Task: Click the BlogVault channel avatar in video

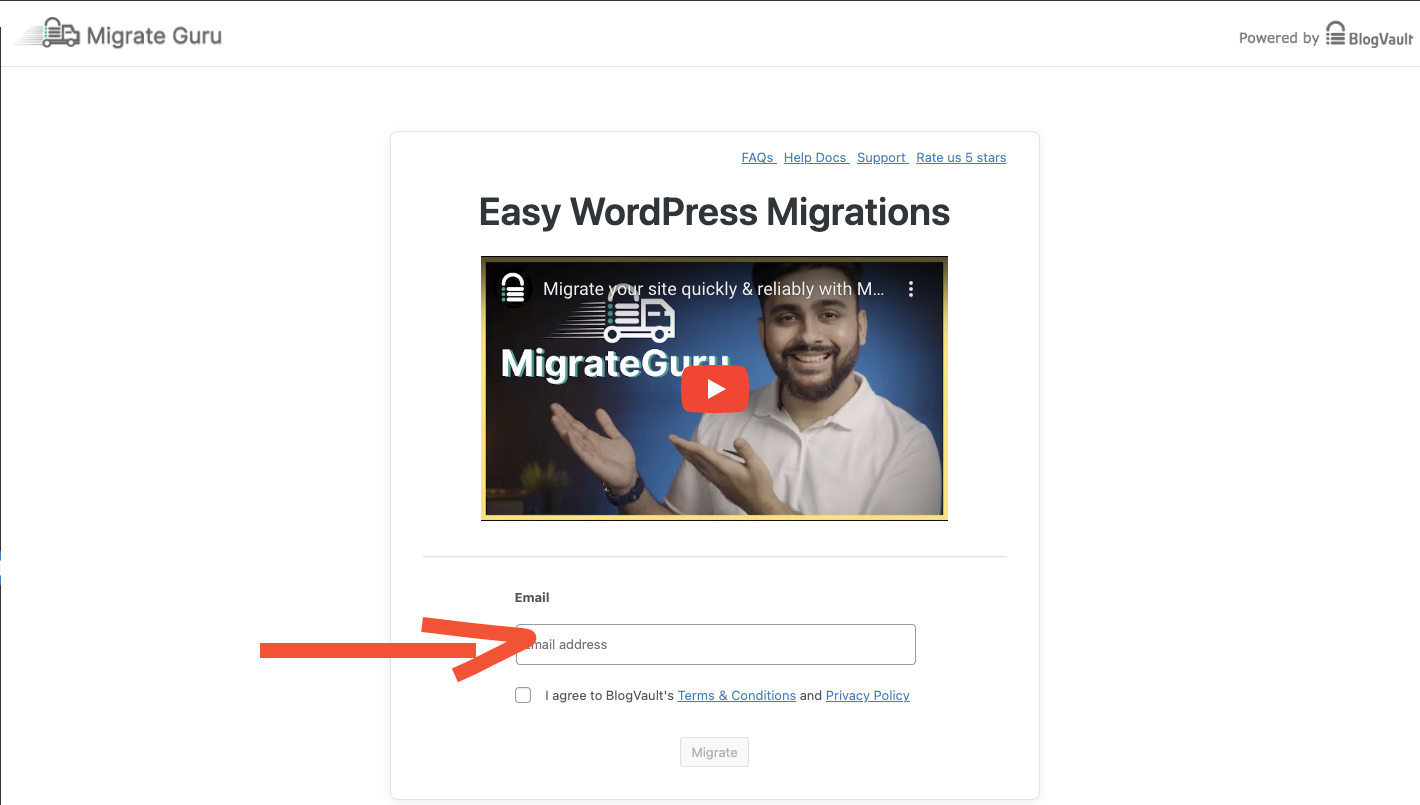Action: coord(513,288)
